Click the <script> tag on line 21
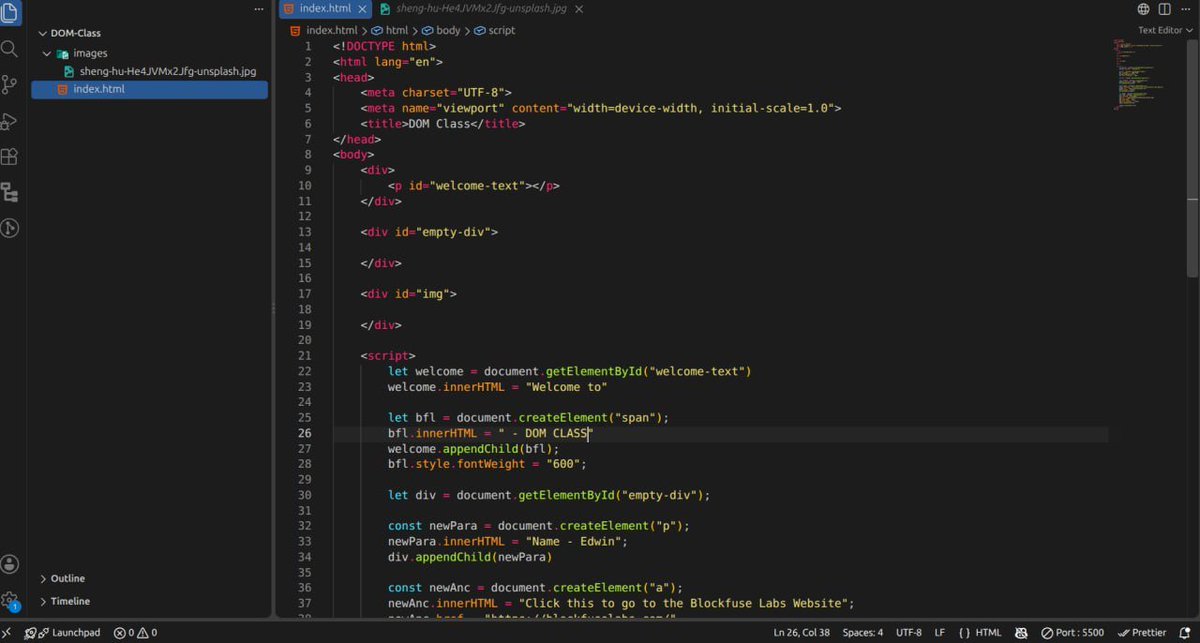Screen dimensions: 1200x643 click(388, 356)
